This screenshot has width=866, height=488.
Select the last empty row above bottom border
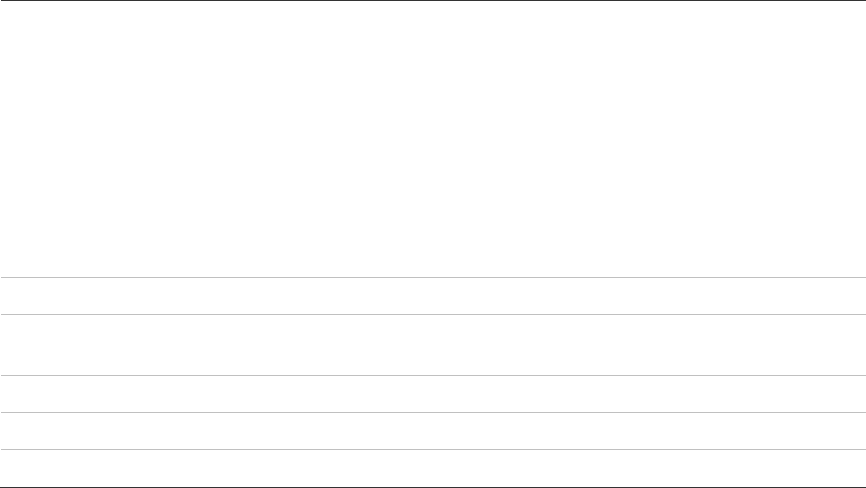coord(433,468)
